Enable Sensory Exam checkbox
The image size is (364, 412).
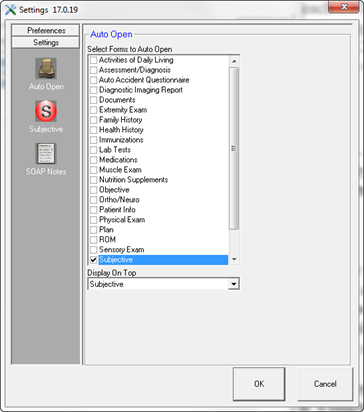coord(94,250)
